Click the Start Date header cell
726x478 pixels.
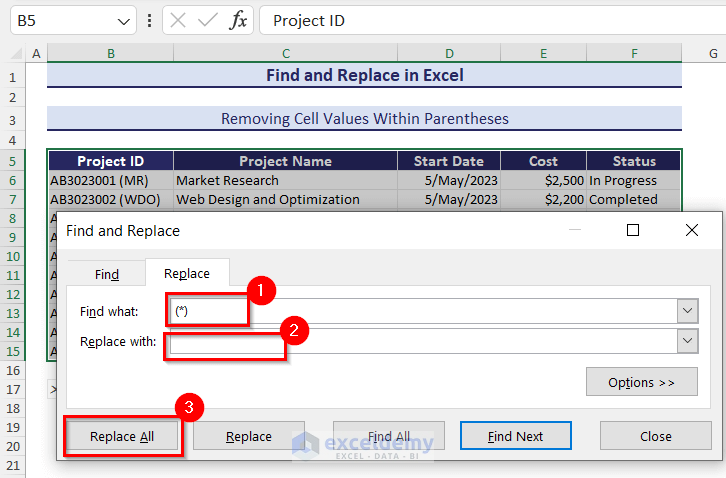coord(449,161)
